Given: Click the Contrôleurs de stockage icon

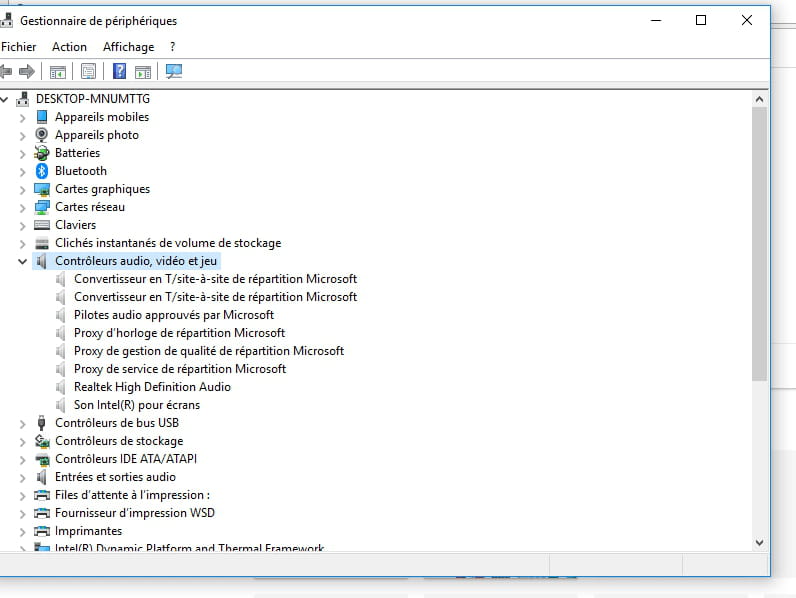Looking at the screenshot, I should coord(42,441).
